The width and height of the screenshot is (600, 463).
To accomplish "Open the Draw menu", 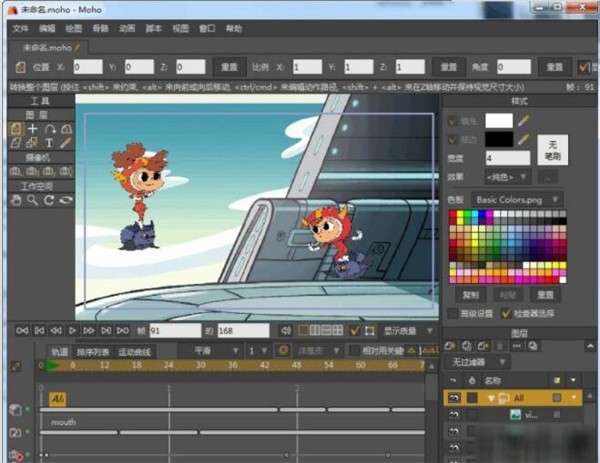I will 73,29.
